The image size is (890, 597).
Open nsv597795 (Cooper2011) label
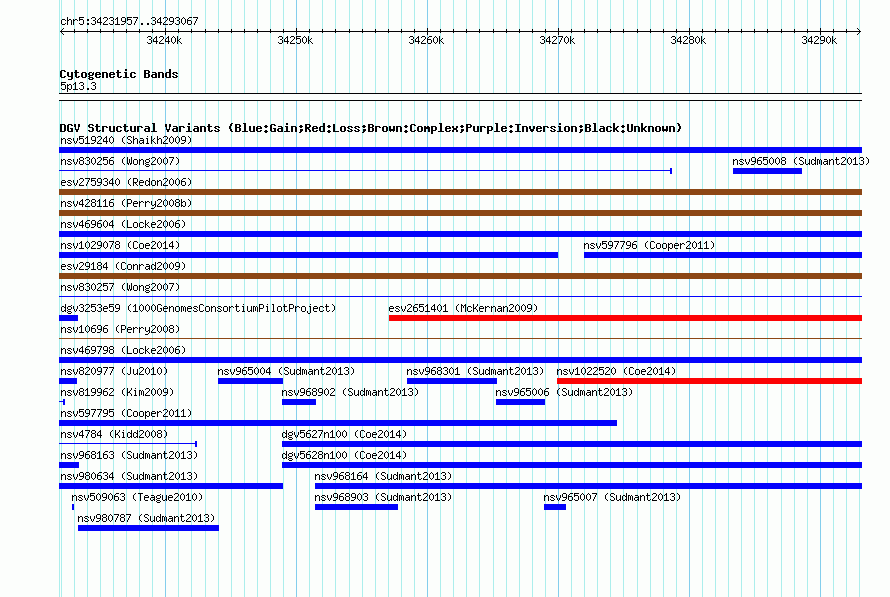[126, 413]
